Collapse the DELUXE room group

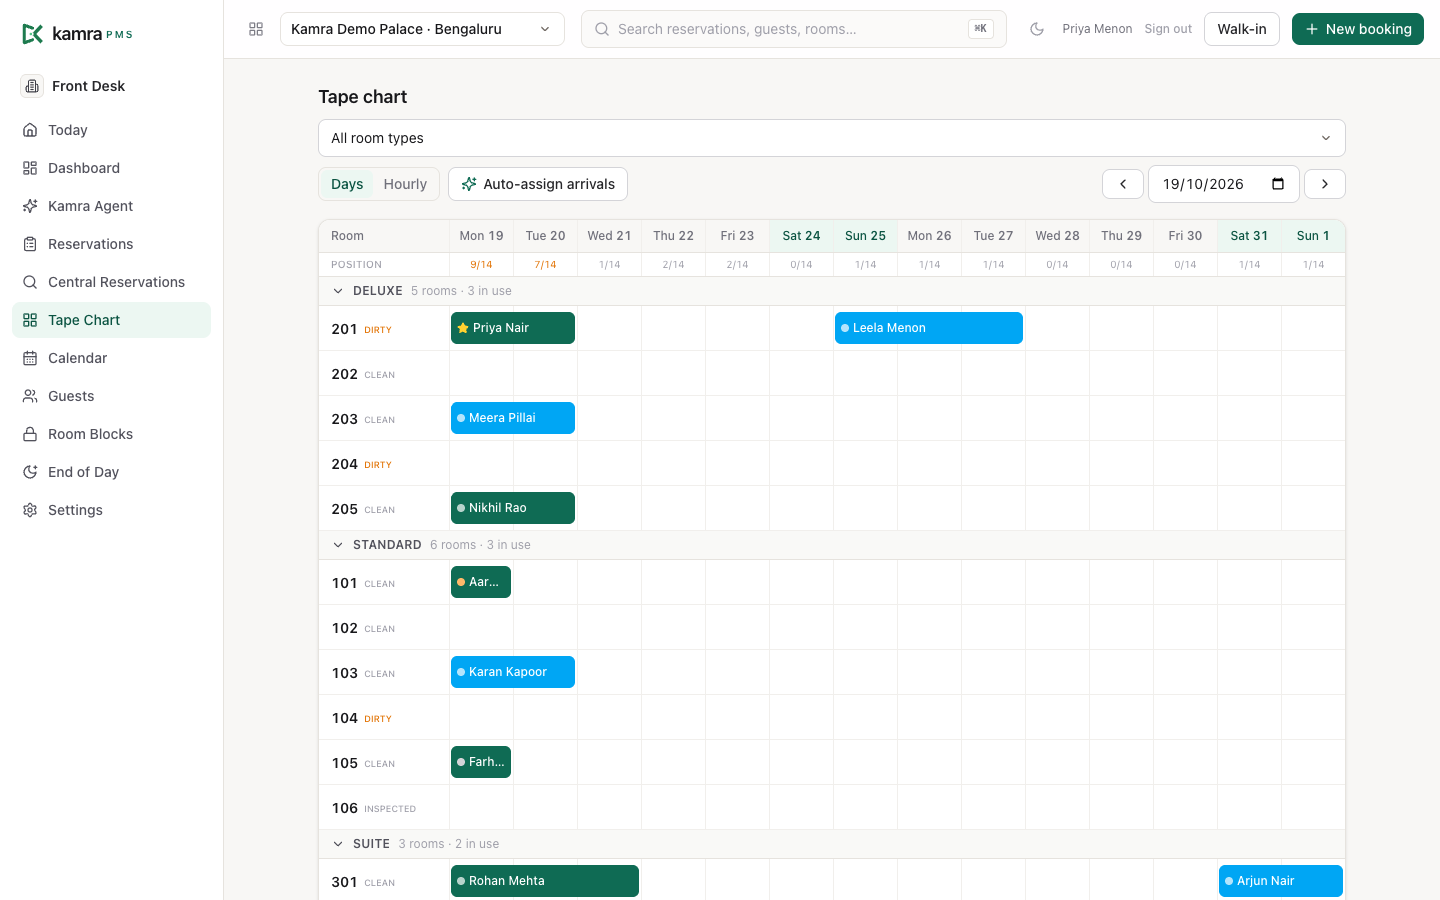pos(338,291)
